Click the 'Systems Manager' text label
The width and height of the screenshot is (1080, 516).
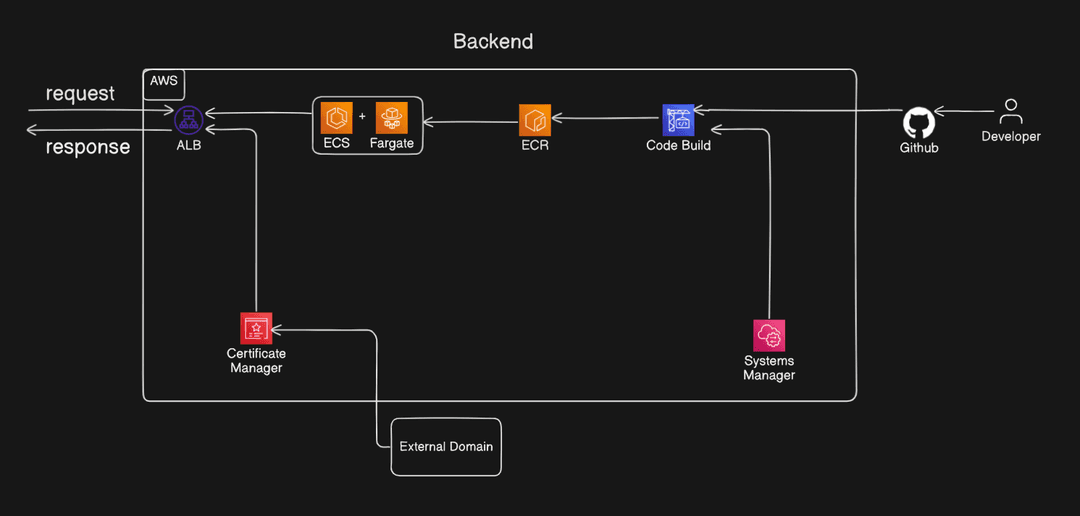pos(769,368)
